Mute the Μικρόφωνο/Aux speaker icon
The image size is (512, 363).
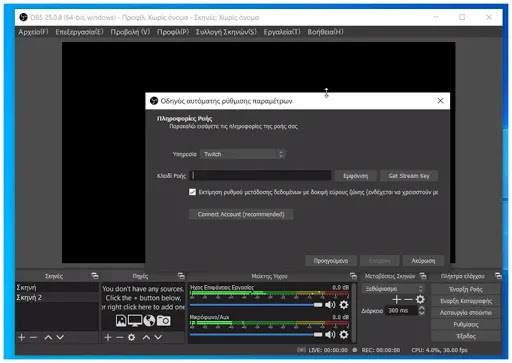330,334
